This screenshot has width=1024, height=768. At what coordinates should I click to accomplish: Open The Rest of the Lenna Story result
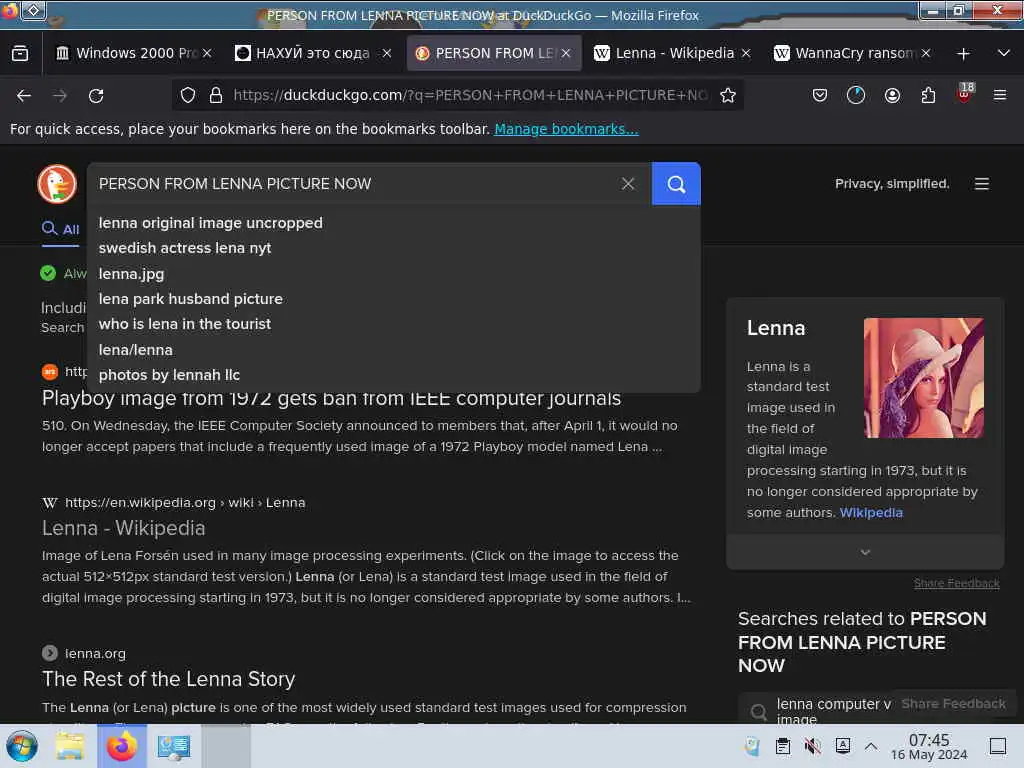pyautogui.click(x=168, y=679)
